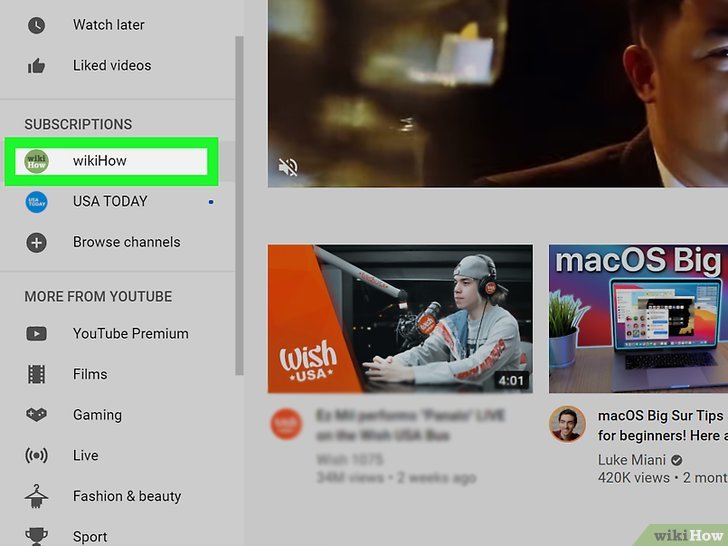
Task: Open Browse channels label
Action: tap(126, 242)
